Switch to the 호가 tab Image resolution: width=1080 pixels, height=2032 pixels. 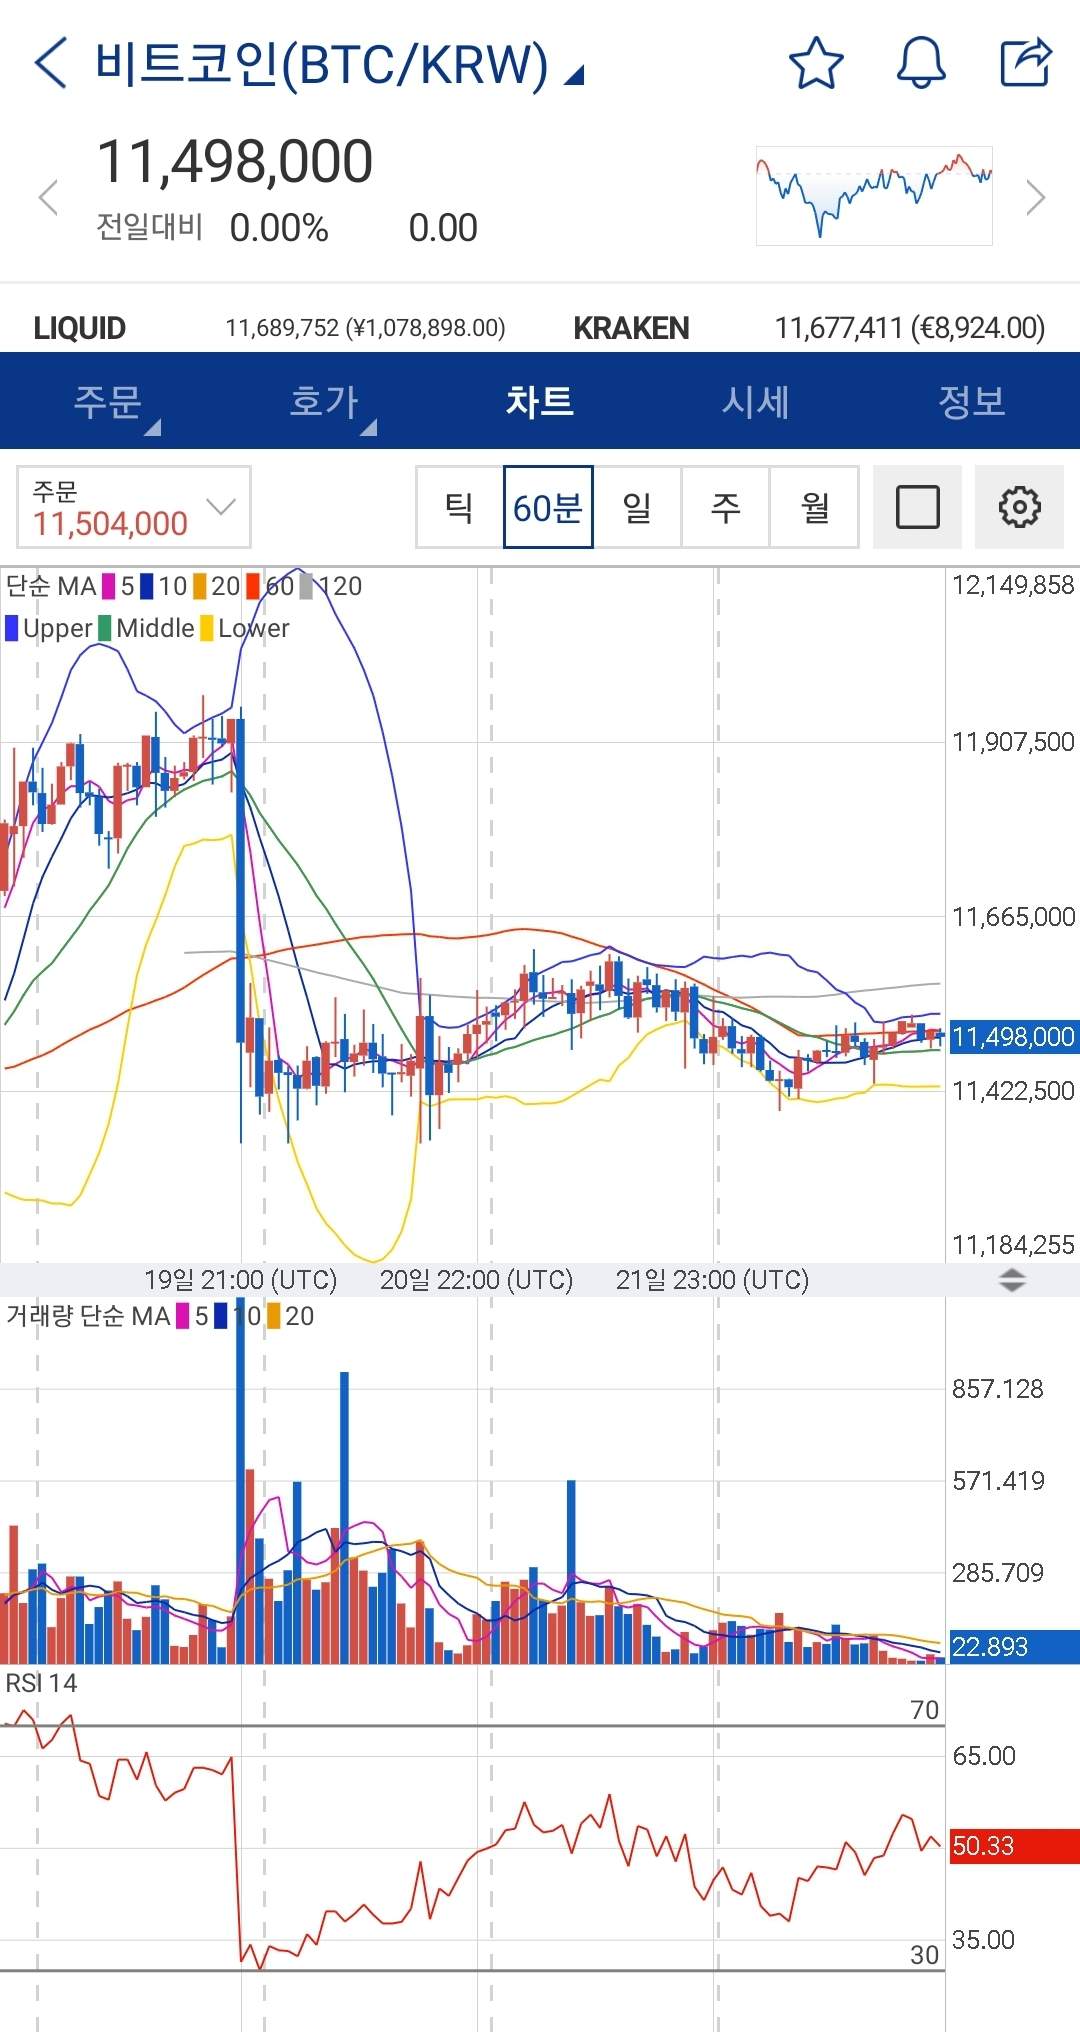click(x=324, y=402)
